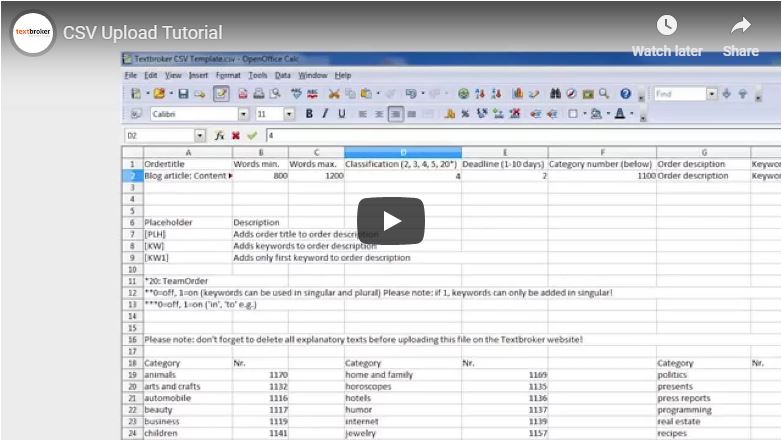782x440 pixels.
Task: Toggle Align Left
Action: (x=363, y=114)
